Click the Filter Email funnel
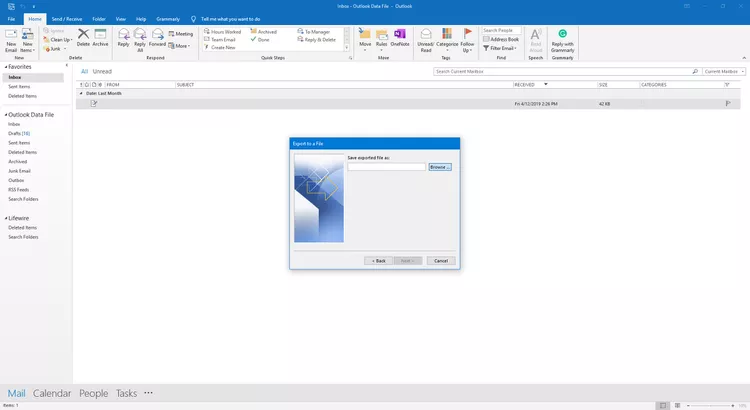The width and height of the screenshot is (750, 410). click(486, 48)
